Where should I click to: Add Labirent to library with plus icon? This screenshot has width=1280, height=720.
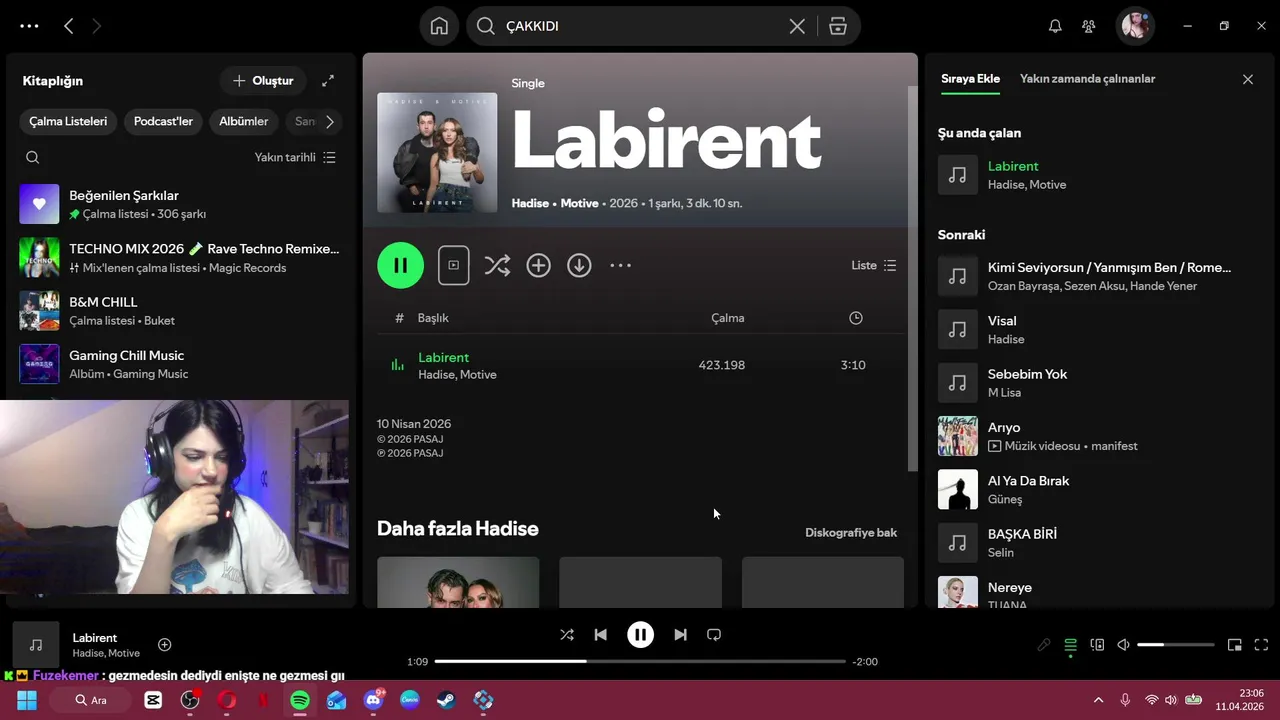538,265
